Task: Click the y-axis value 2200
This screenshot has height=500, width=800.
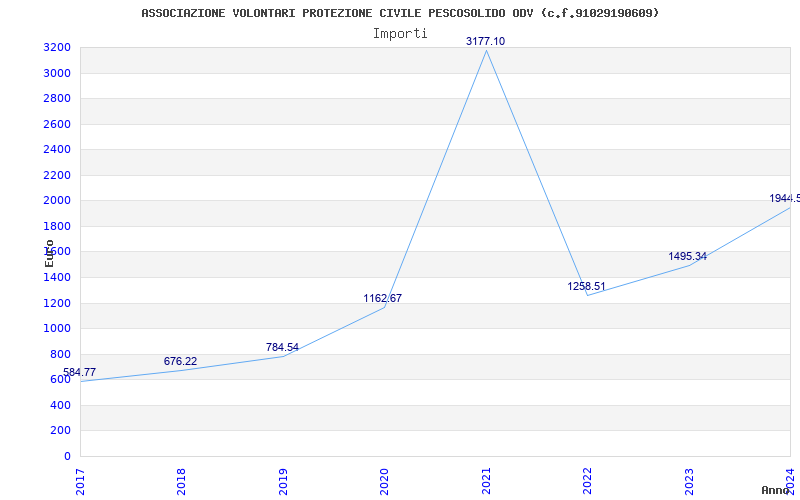Action: tap(57, 176)
